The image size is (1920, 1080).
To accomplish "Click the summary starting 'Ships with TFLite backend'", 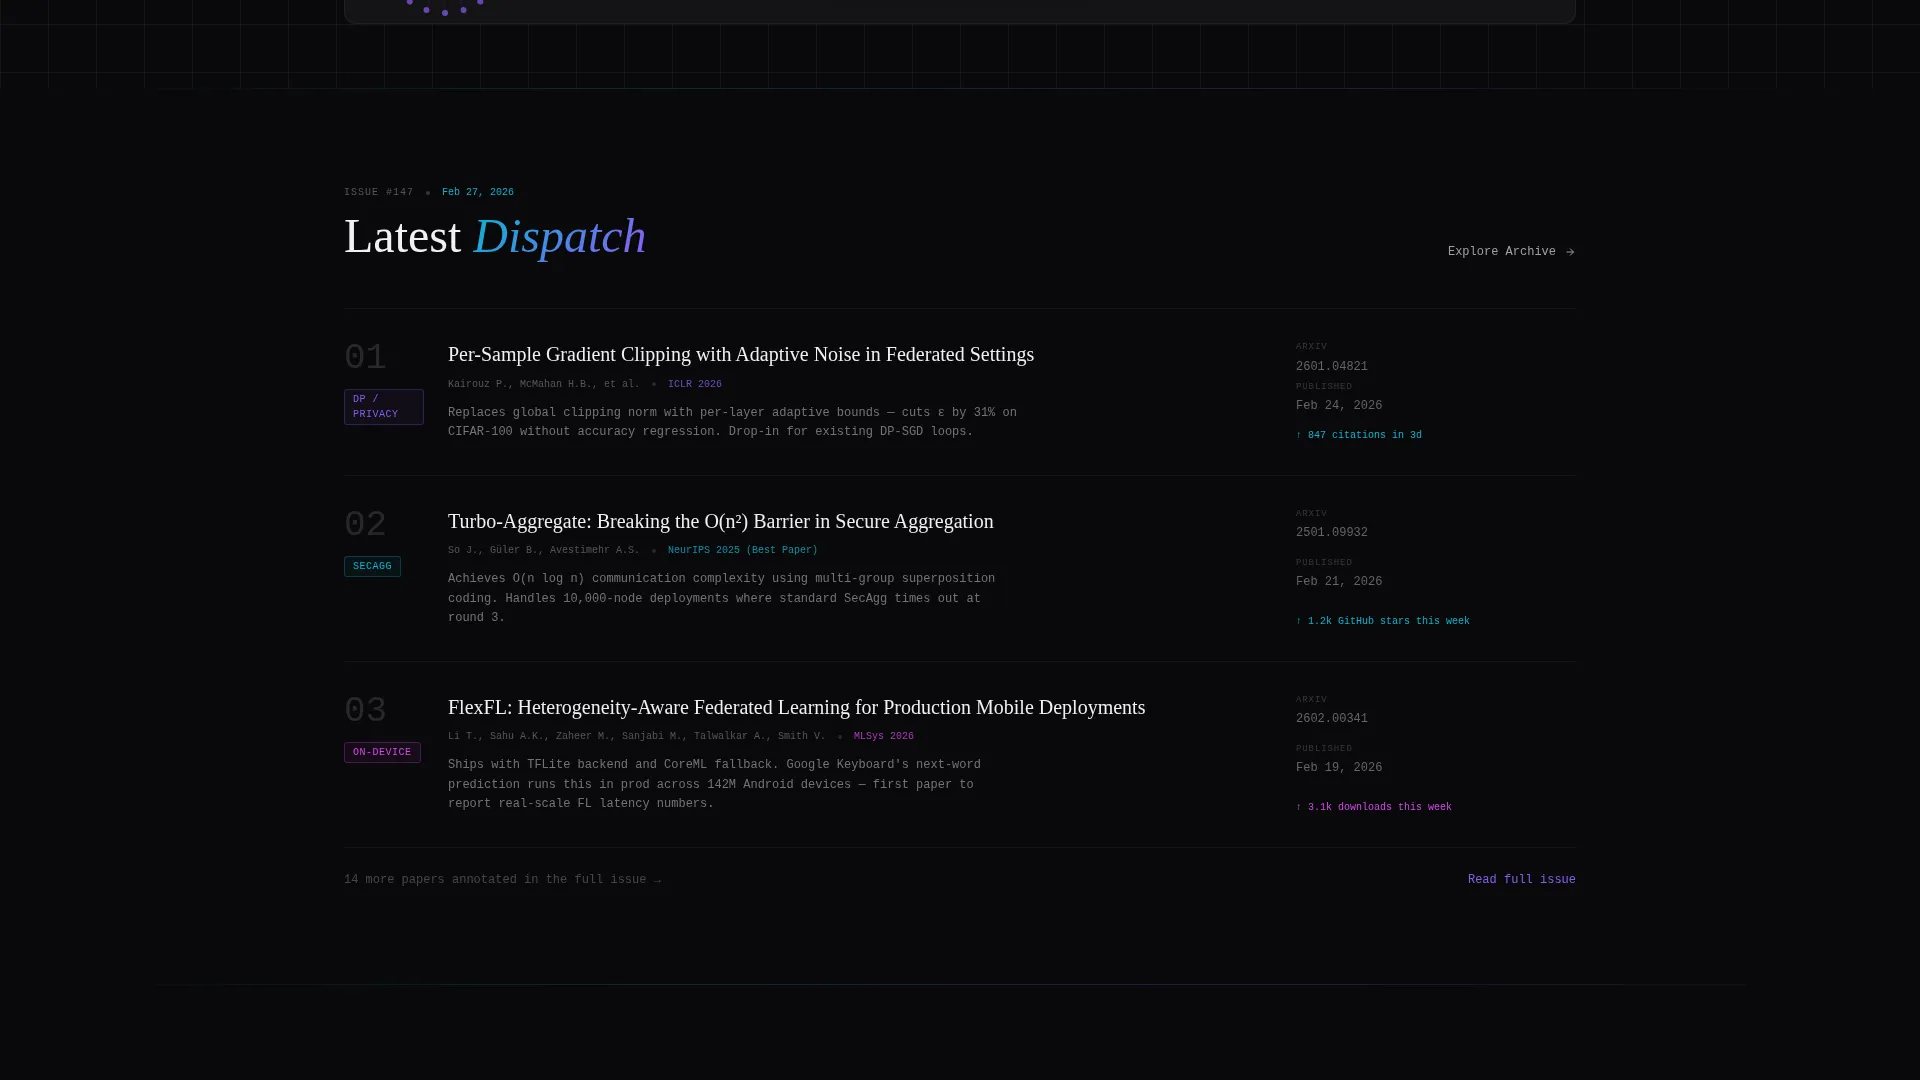I will (714, 784).
